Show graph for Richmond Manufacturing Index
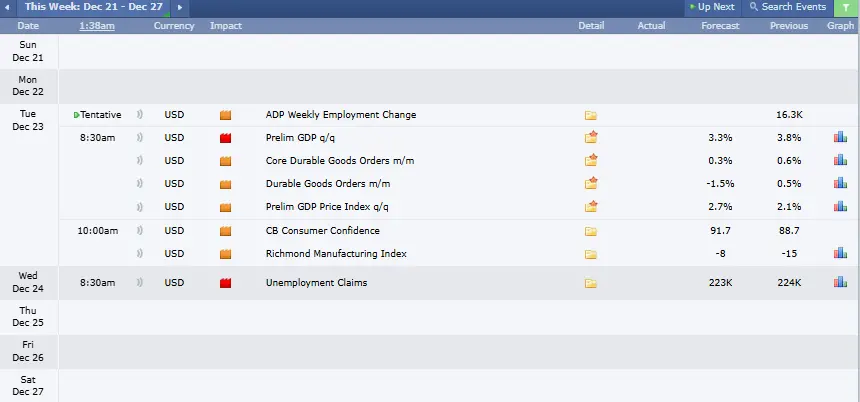The image size is (860, 402). (x=840, y=253)
